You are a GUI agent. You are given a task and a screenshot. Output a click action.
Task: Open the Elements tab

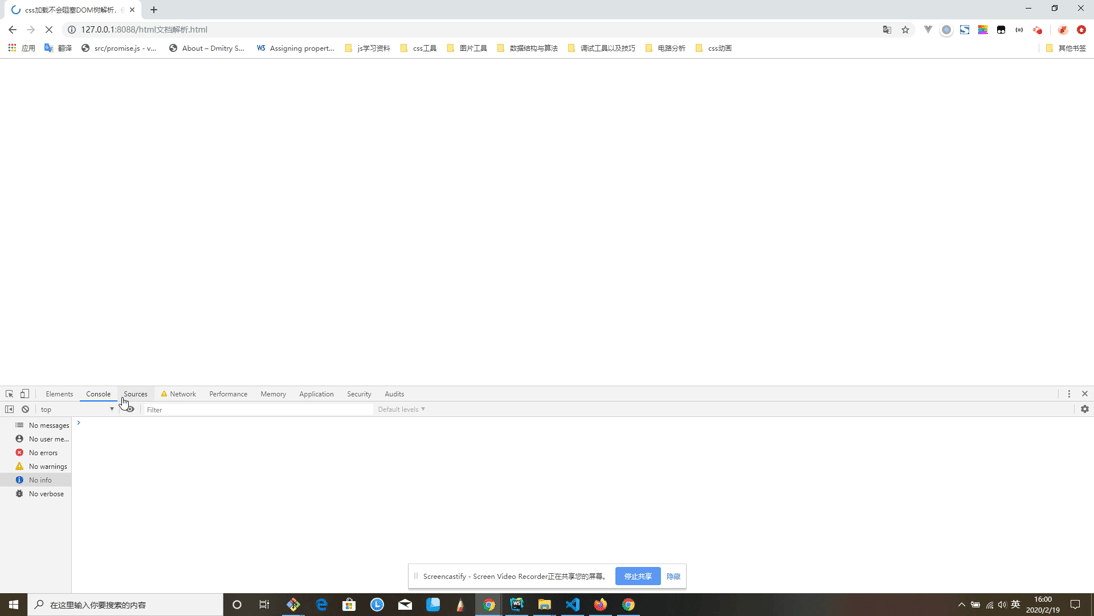[x=59, y=394]
